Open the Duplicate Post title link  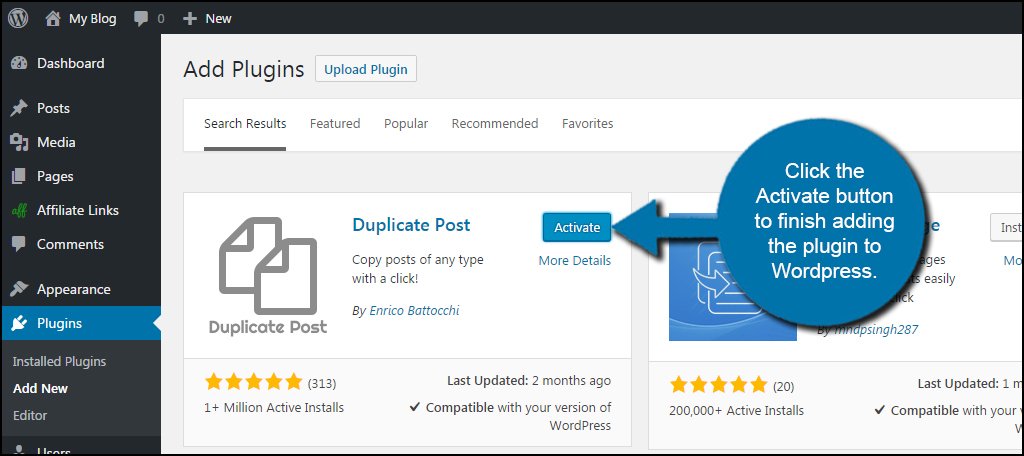pyautogui.click(x=411, y=225)
